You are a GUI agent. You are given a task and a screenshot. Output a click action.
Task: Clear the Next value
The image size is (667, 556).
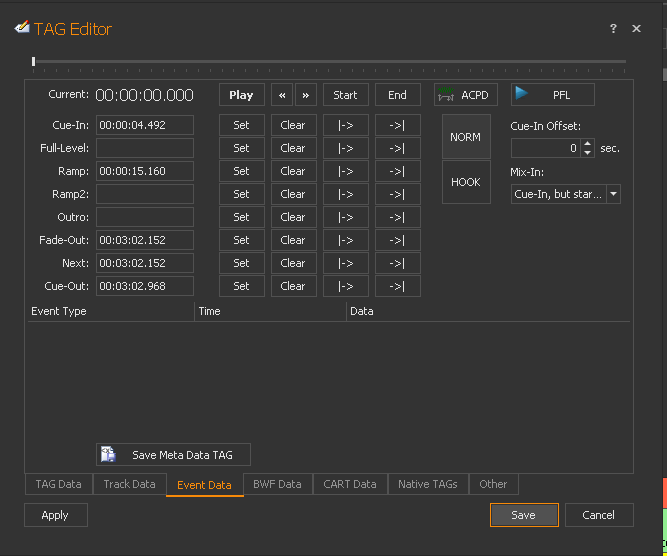294,263
